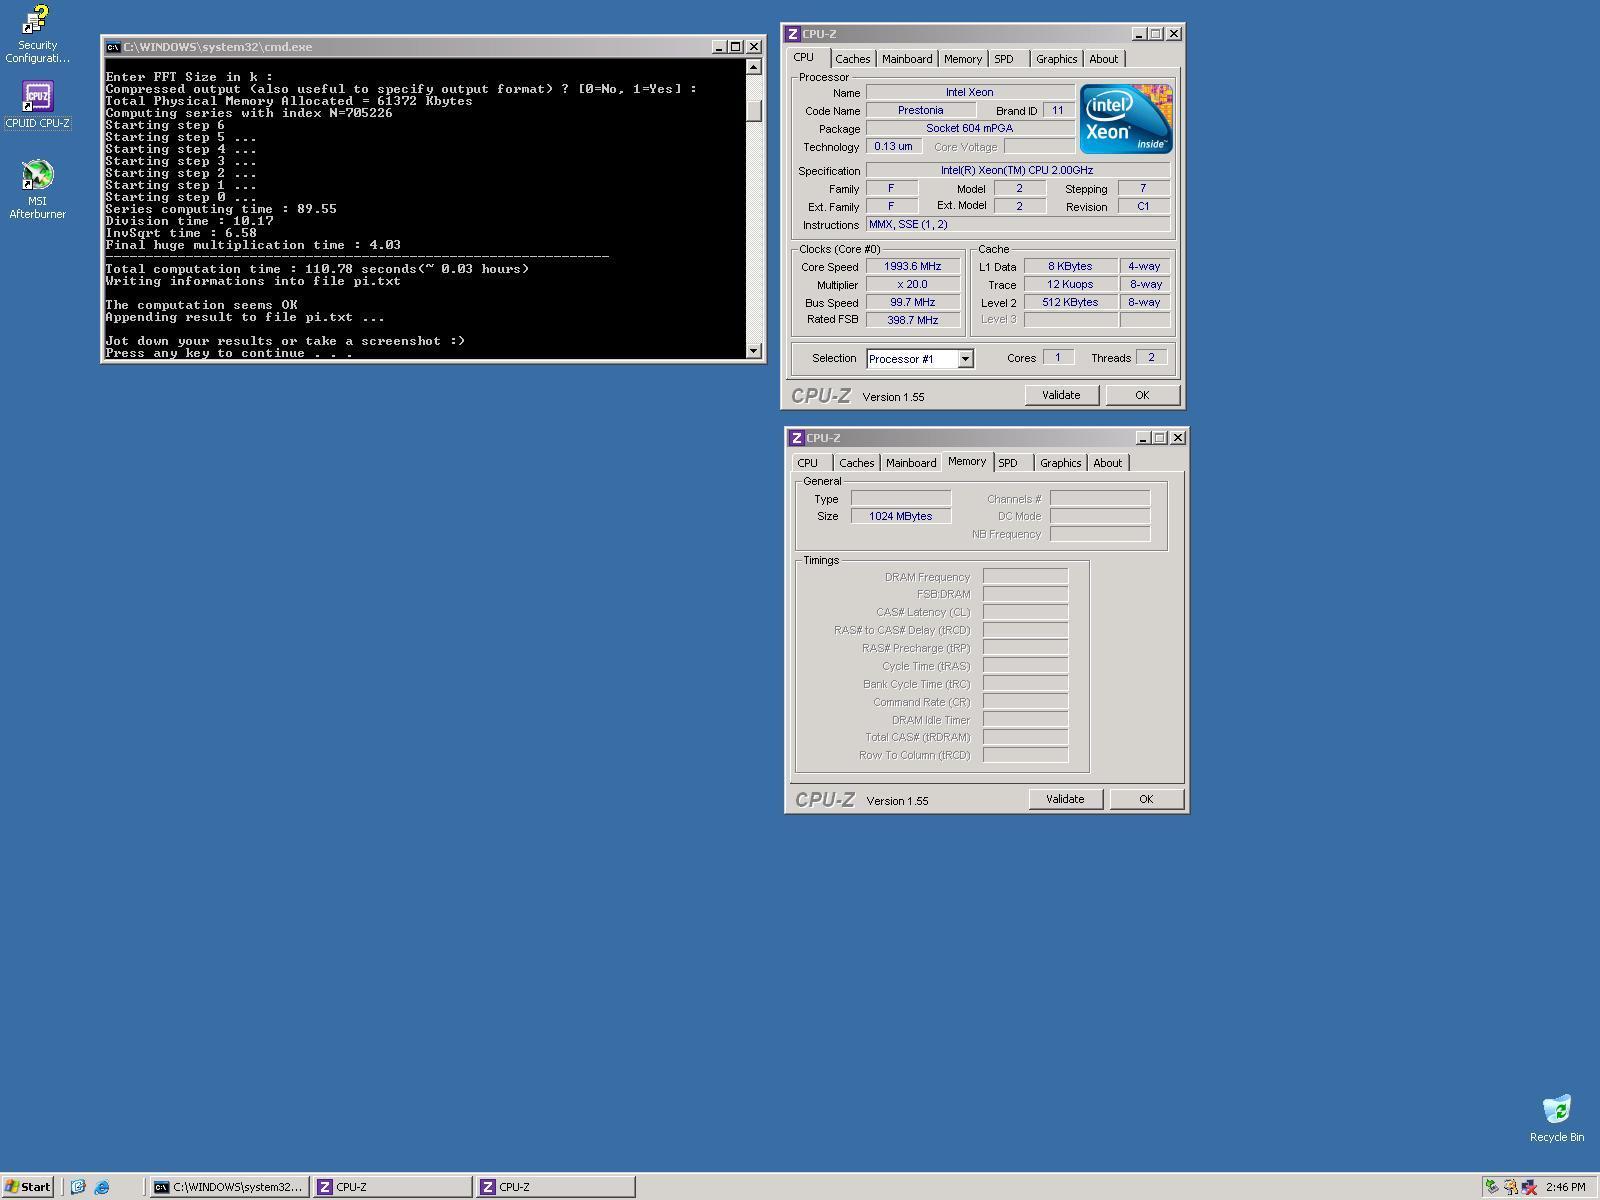
Task: Click network disconnected tray icon
Action: pyautogui.click(x=1529, y=1187)
